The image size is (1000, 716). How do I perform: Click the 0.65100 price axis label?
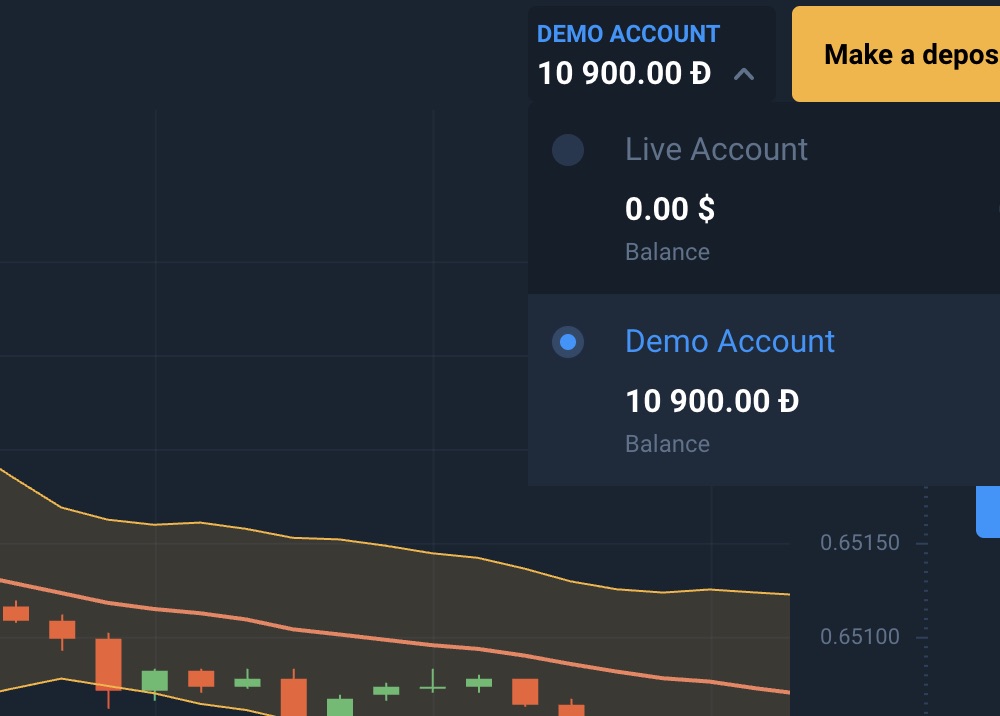click(859, 637)
